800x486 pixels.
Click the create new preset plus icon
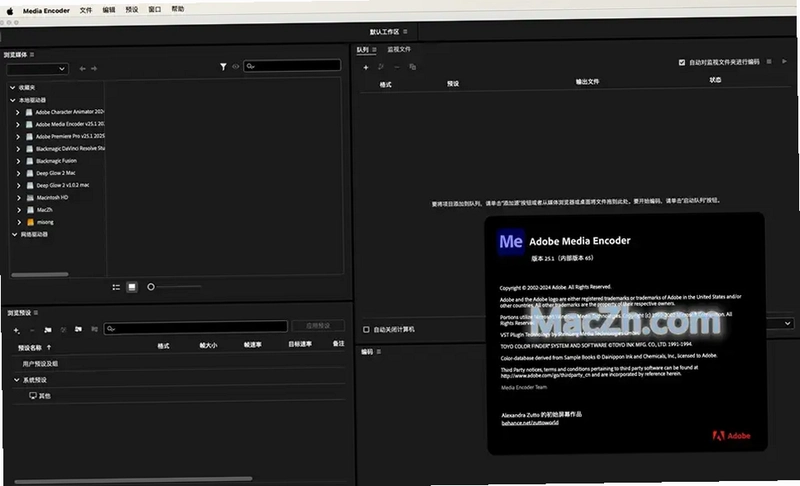tap(16, 330)
